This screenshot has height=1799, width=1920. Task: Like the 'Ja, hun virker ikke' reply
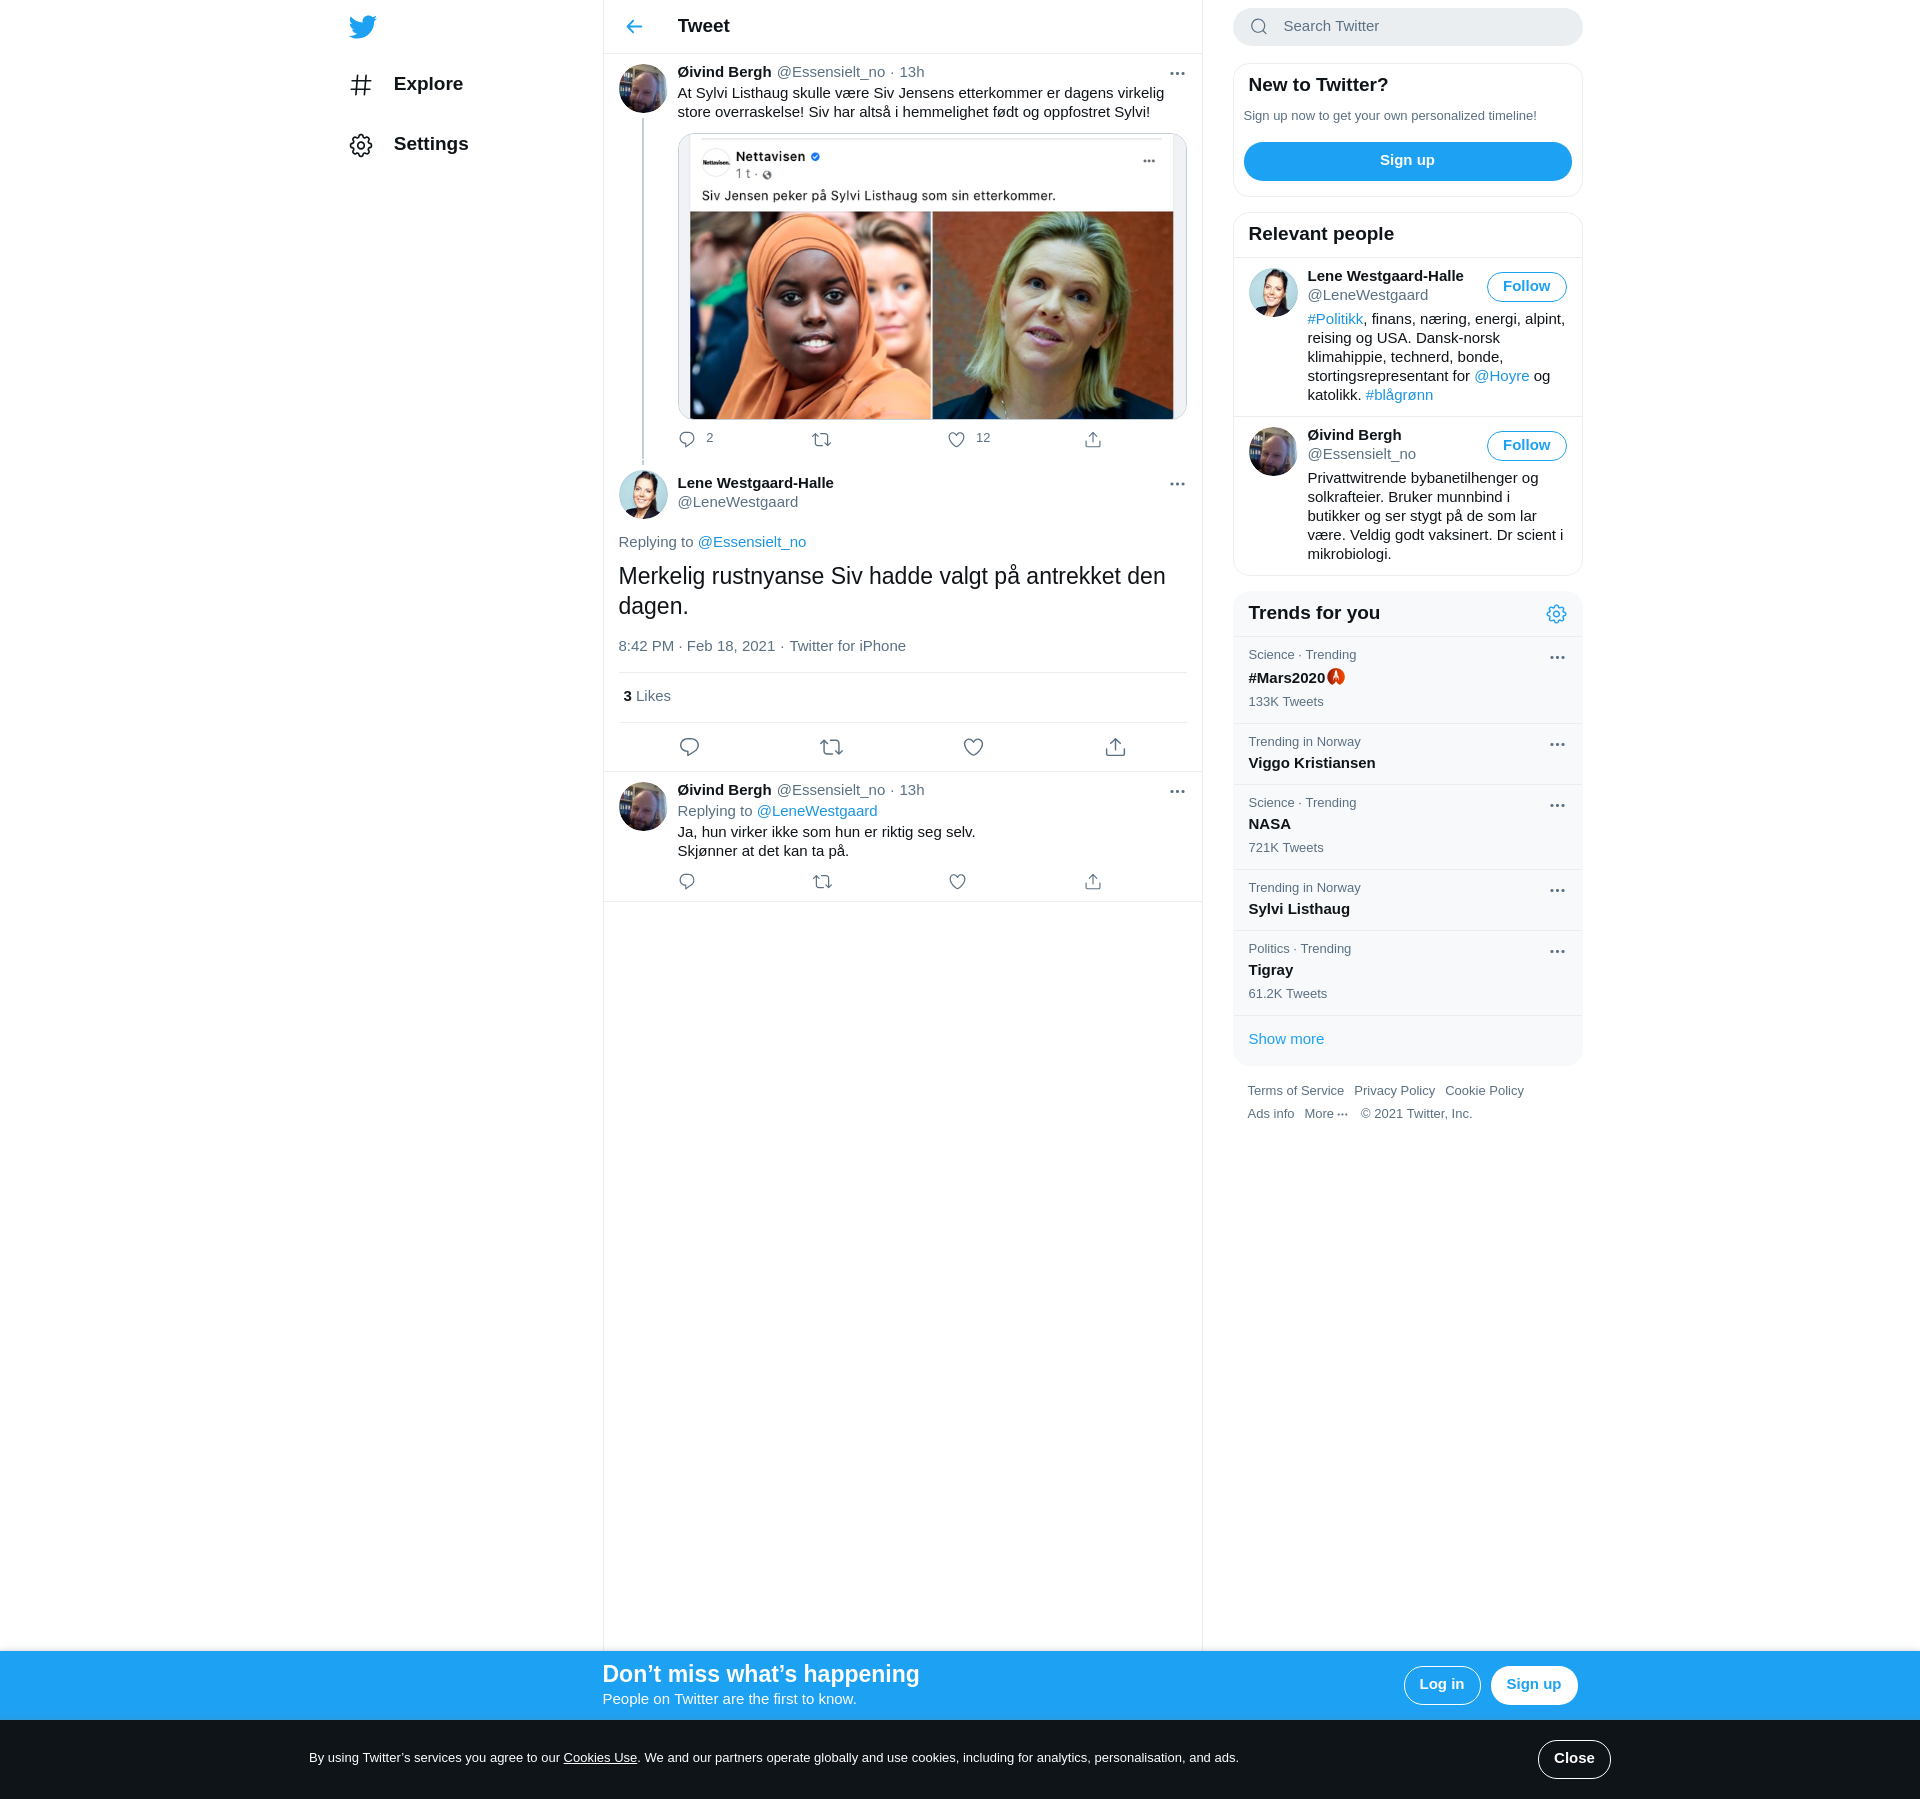(957, 881)
